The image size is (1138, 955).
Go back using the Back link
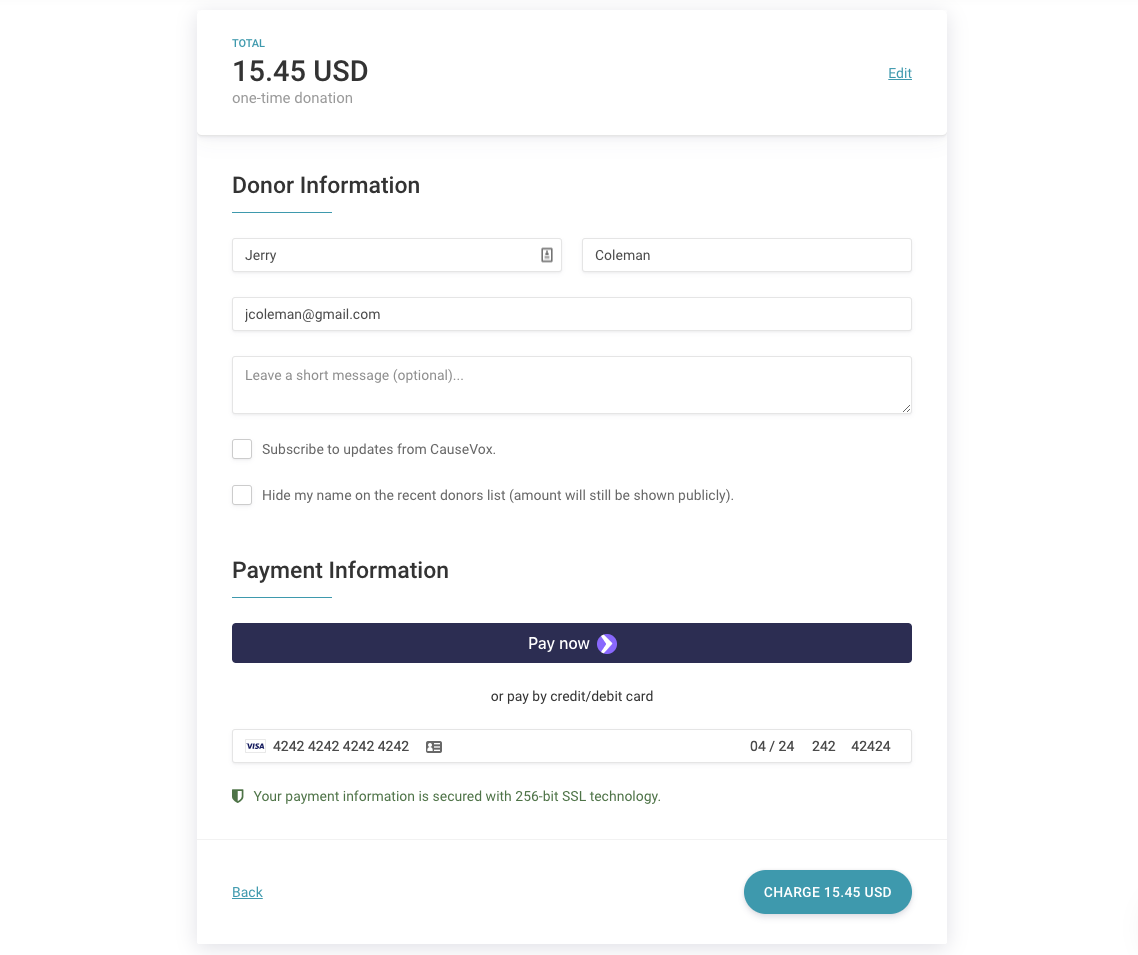click(247, 892)
